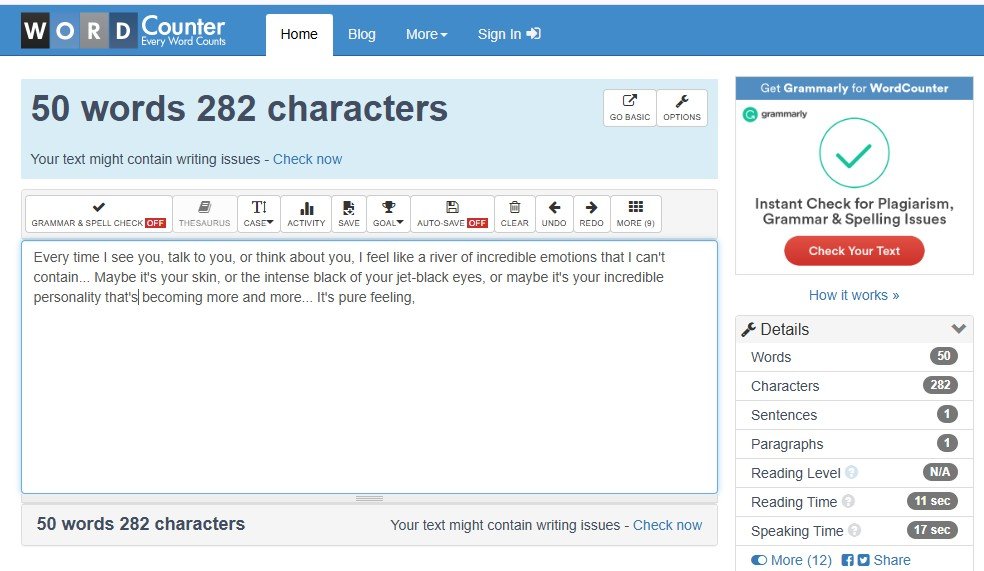Click the Redo arrow
Image resolution: width=984 pixels, height=571 pixels.
(591, 214)
